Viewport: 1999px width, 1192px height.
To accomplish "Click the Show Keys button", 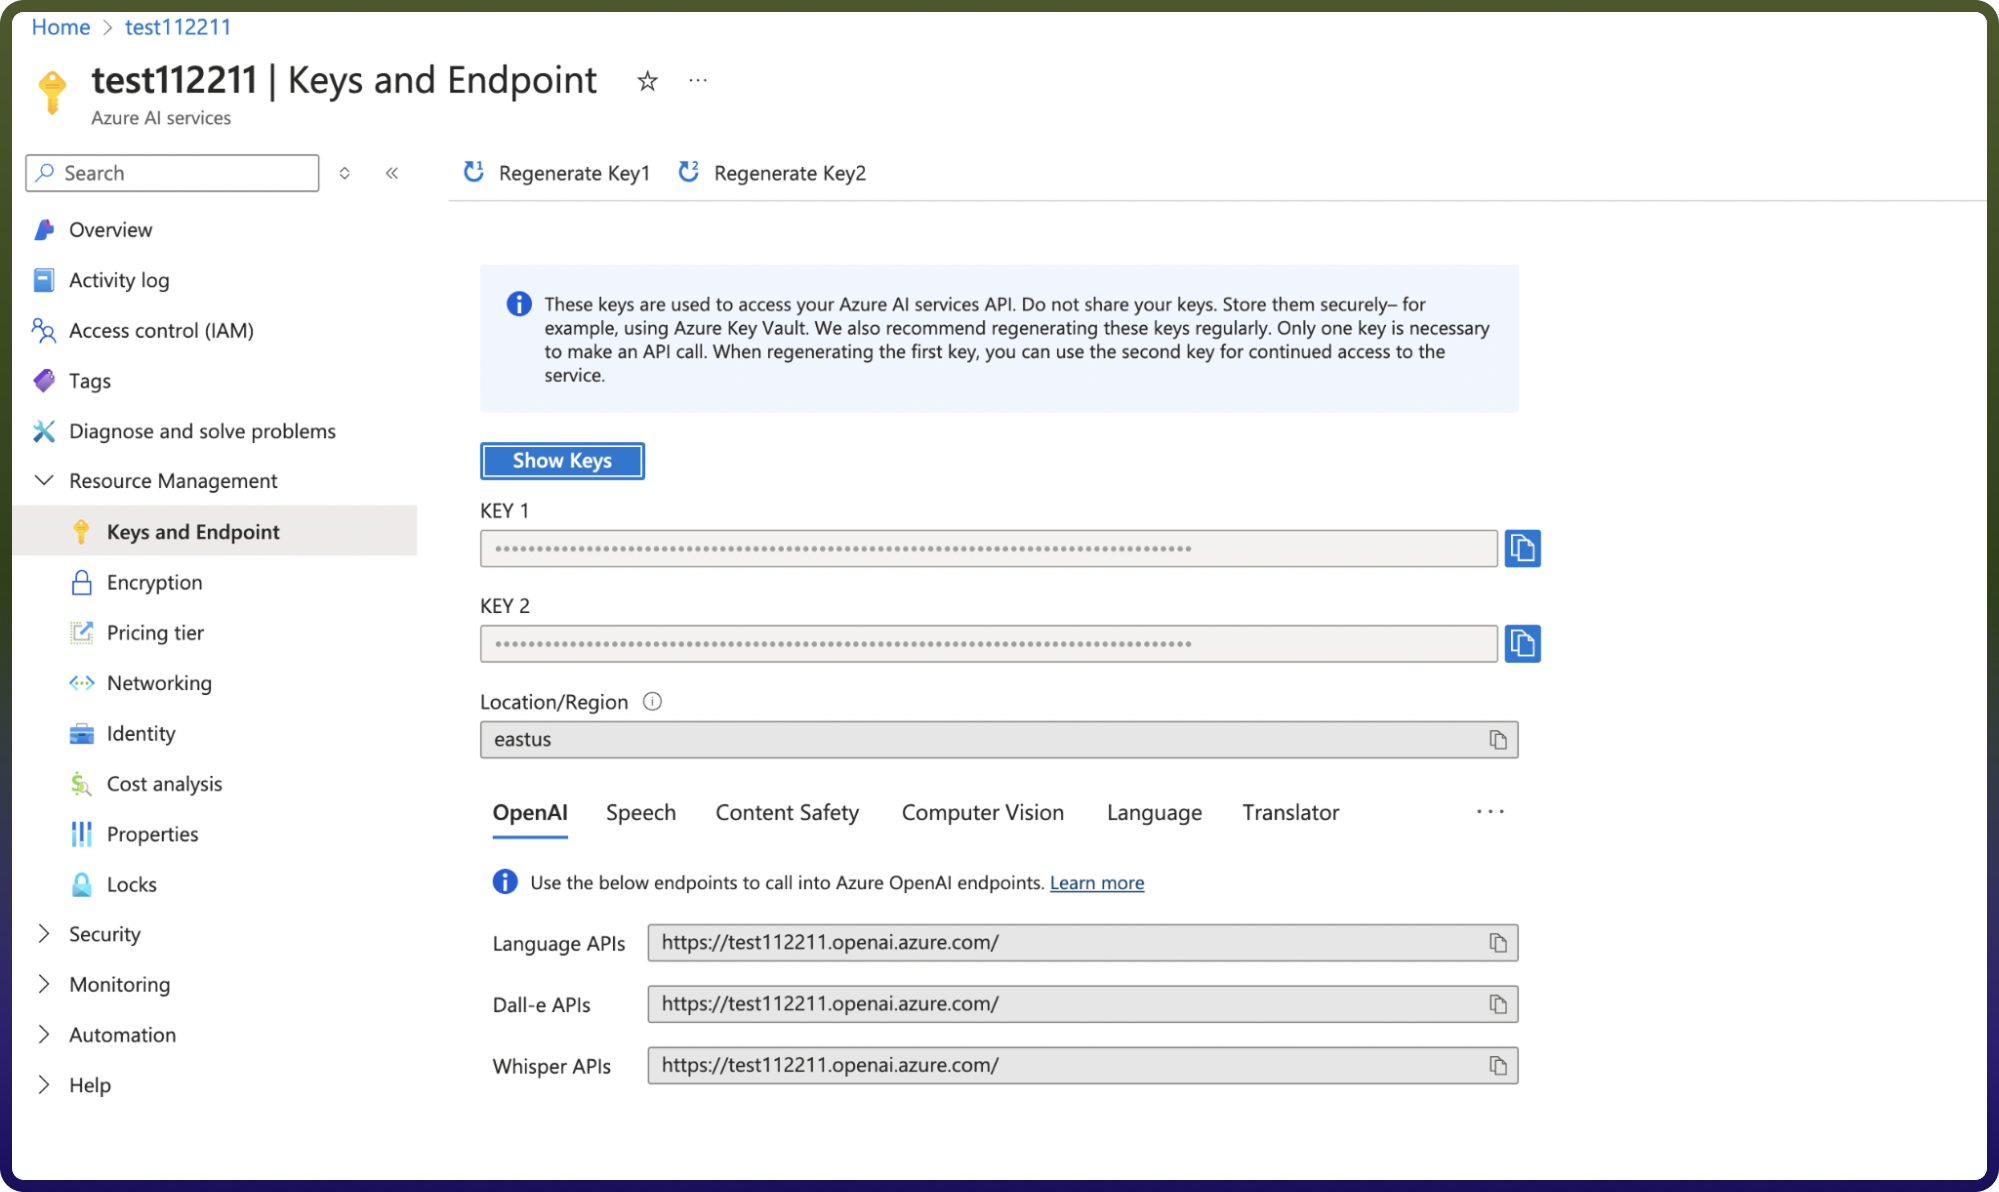I will pyautogui.click(x=562, y=461).
